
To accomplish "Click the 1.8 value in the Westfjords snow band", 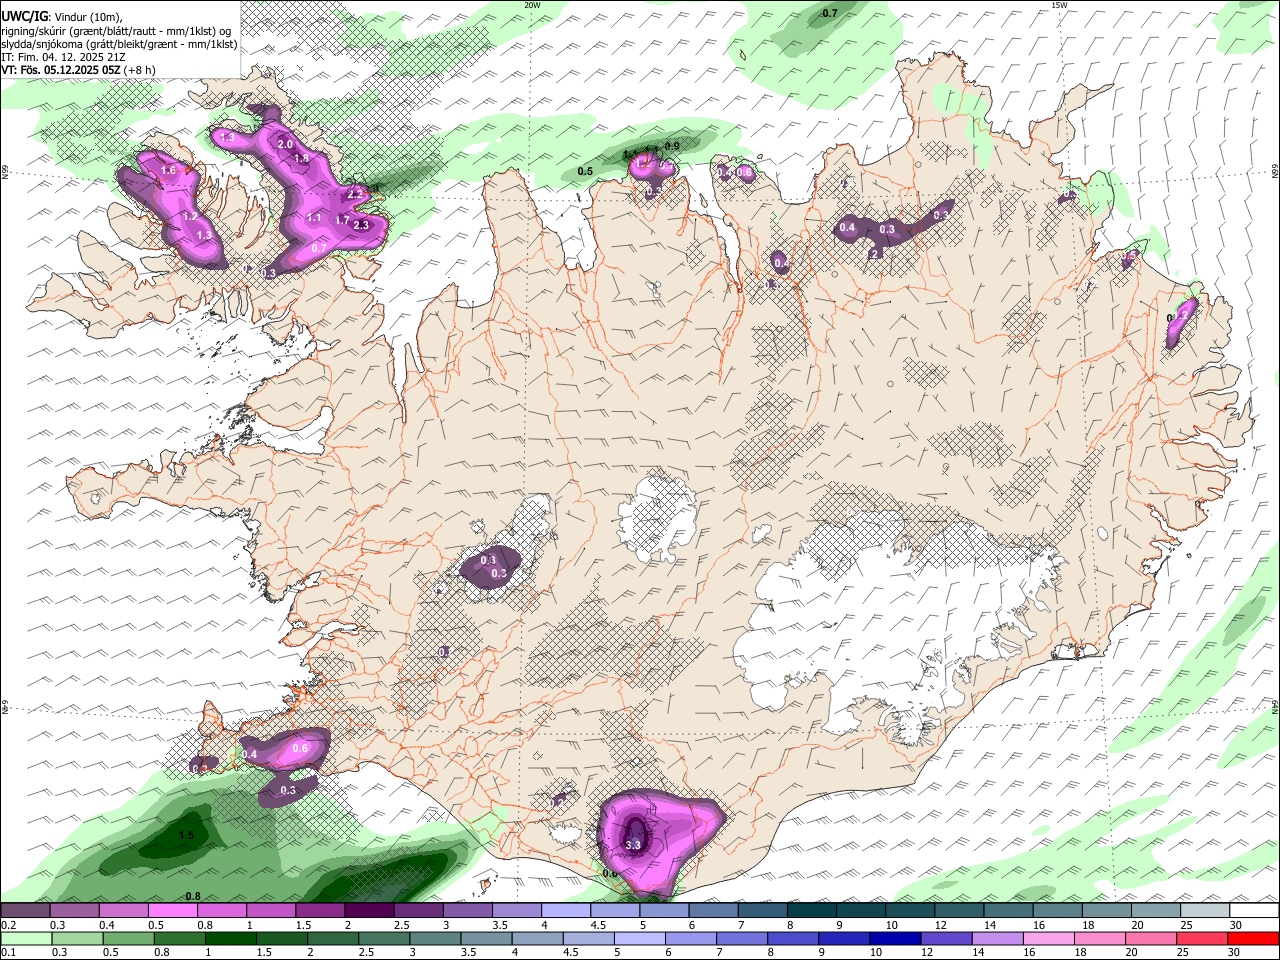I will pyautogui.click(x=301, y=158).
